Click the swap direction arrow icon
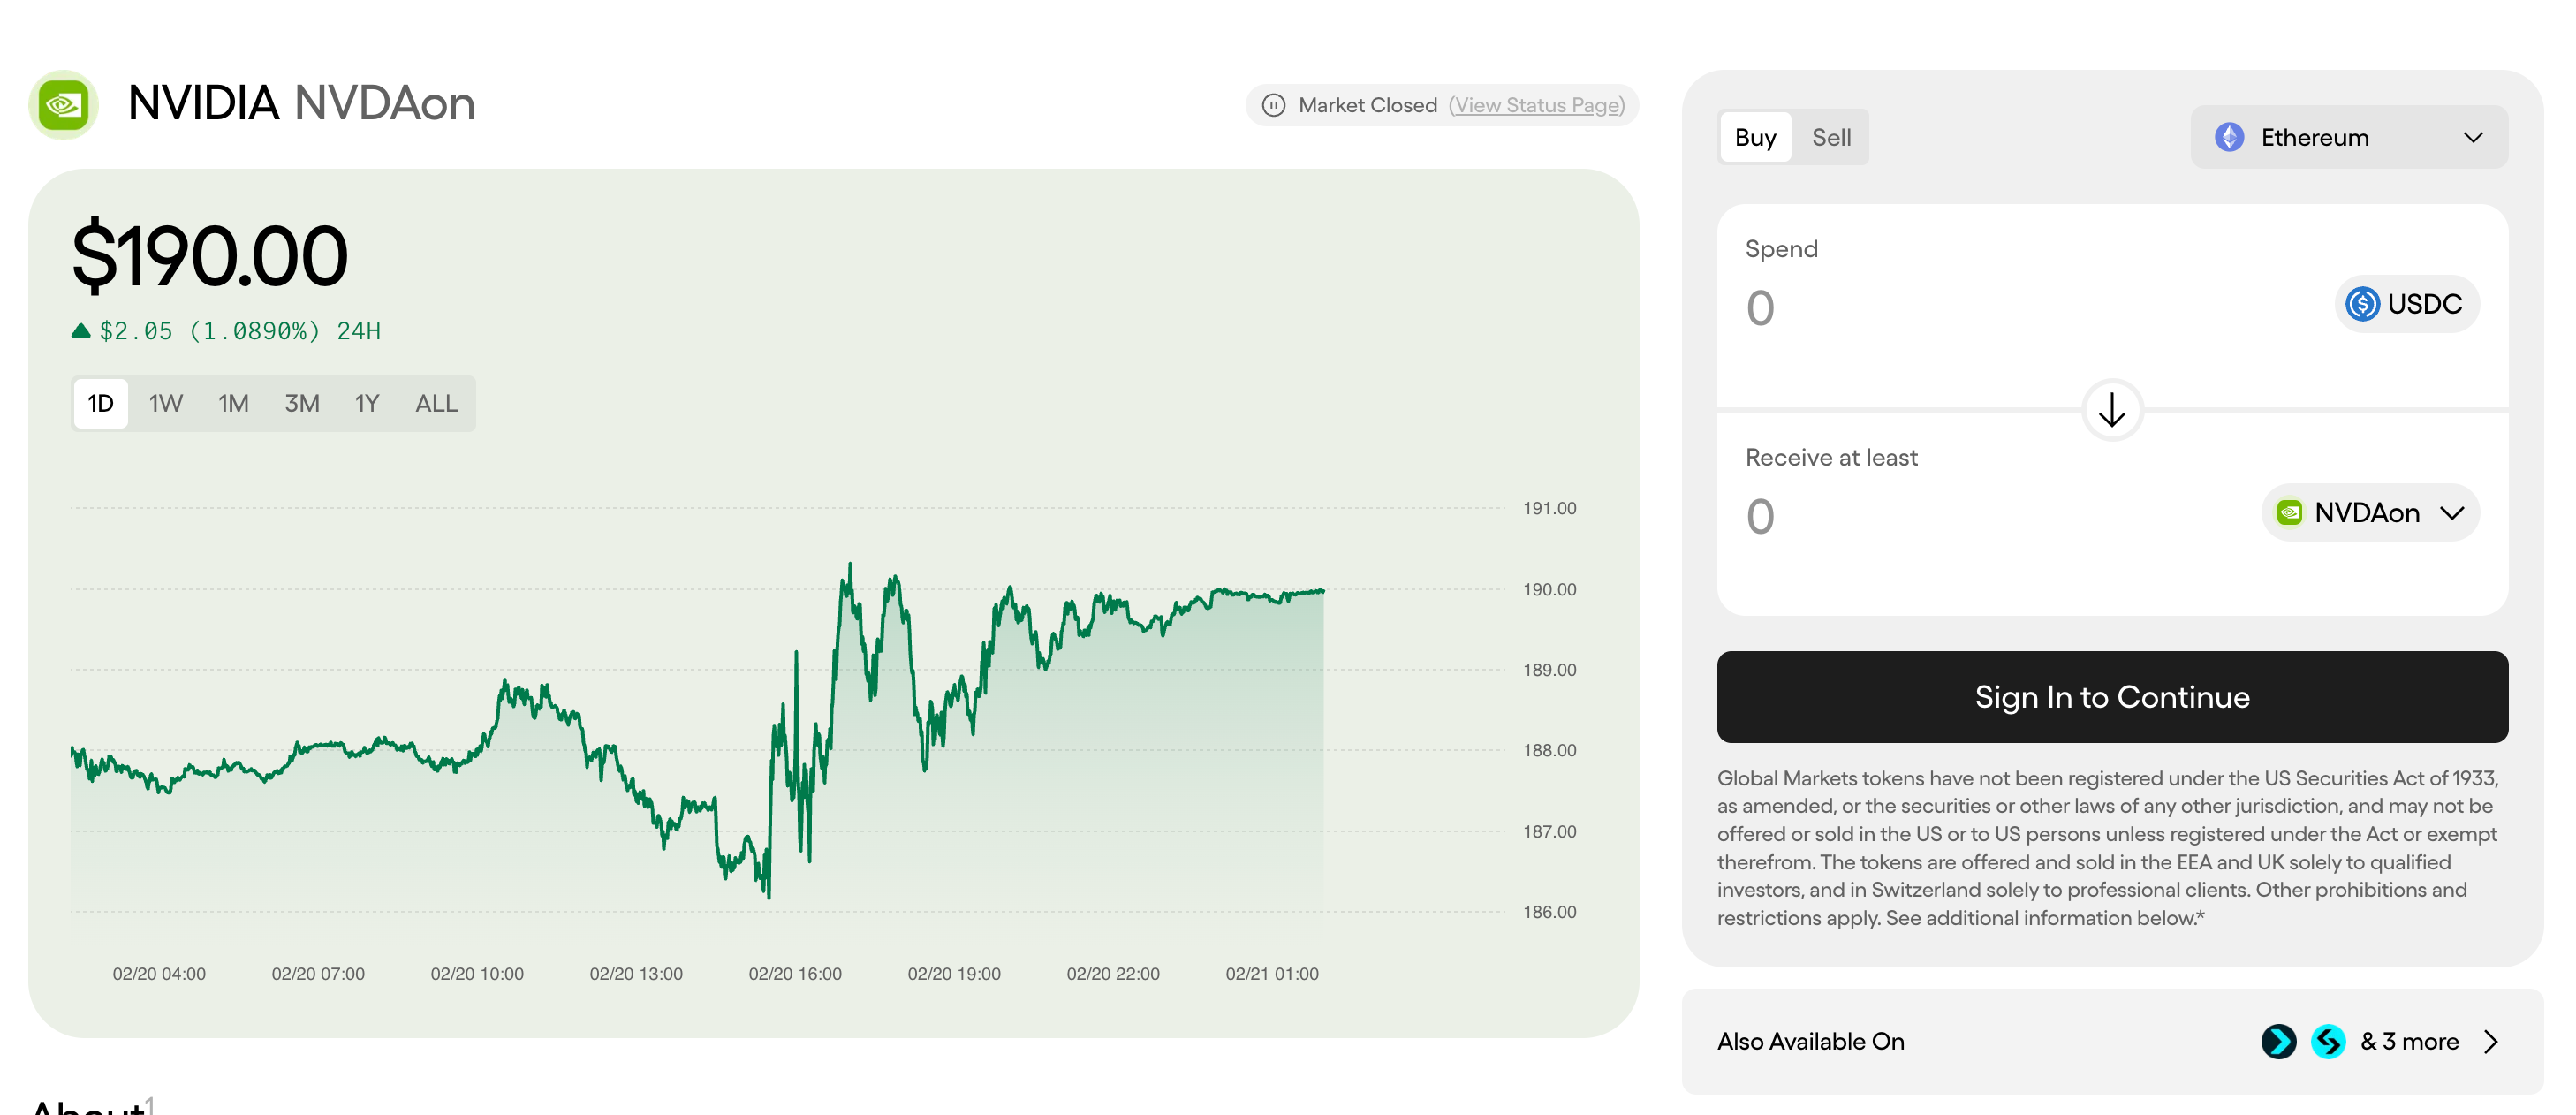 tap(2111, 409)
